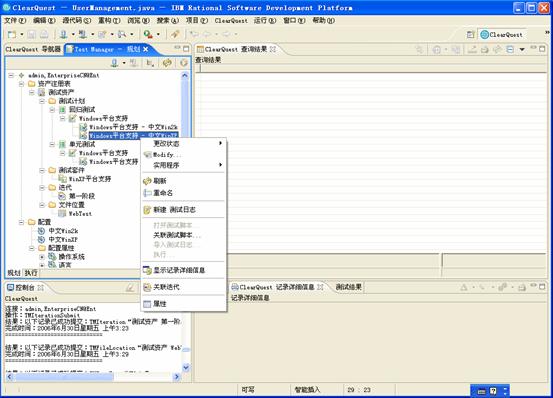Select the WebTest file location item
The height and width of the screenshot is (398, 553).
pos(80,214)
